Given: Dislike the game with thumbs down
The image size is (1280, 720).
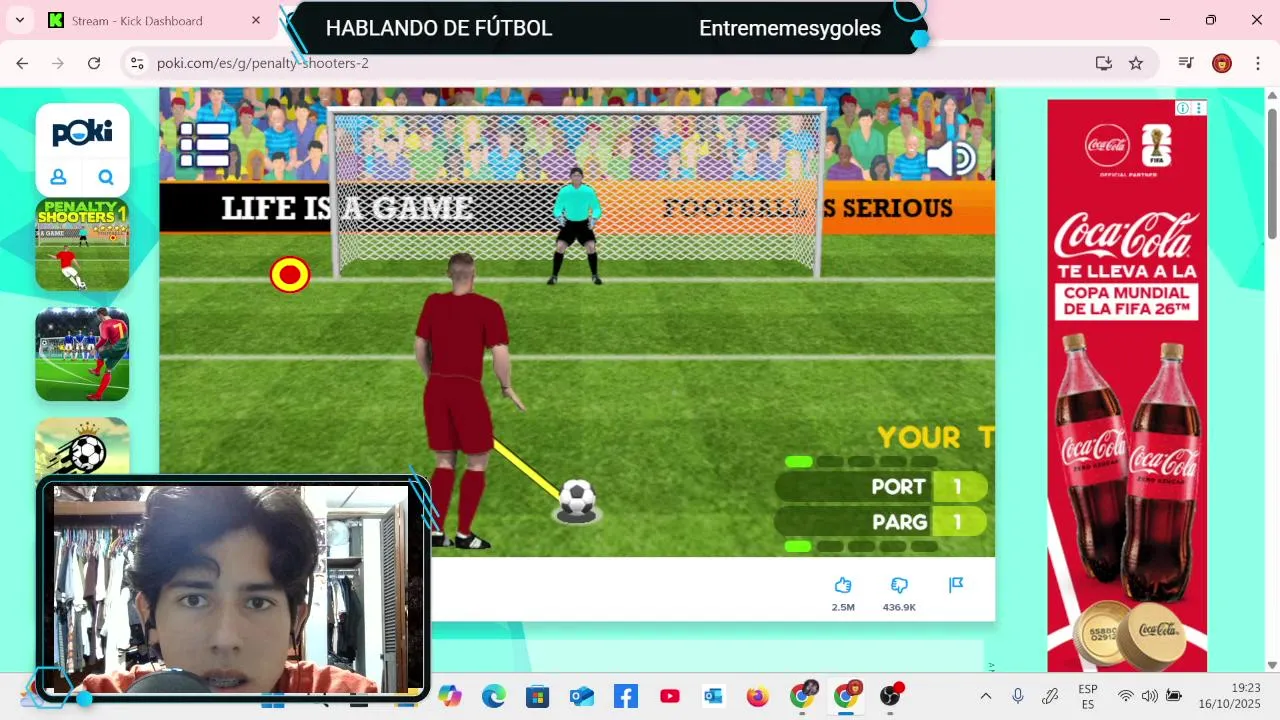Looking at the screenshot, I should pyautogui.click(x=899, y=585).
